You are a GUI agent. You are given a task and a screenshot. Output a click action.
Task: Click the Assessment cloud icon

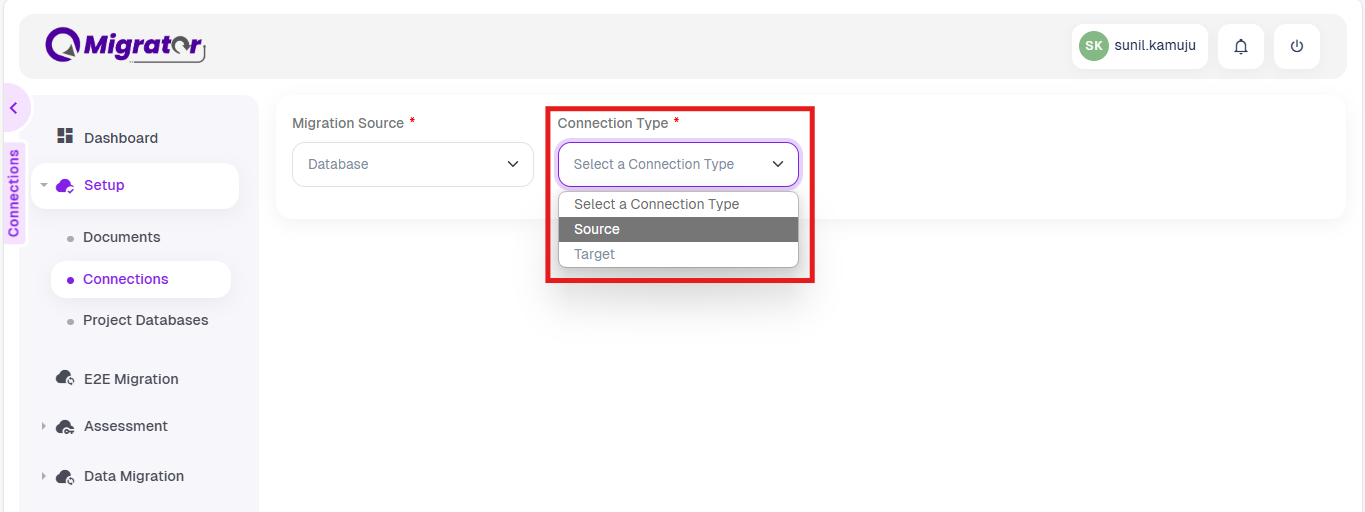tap(65, 426)
